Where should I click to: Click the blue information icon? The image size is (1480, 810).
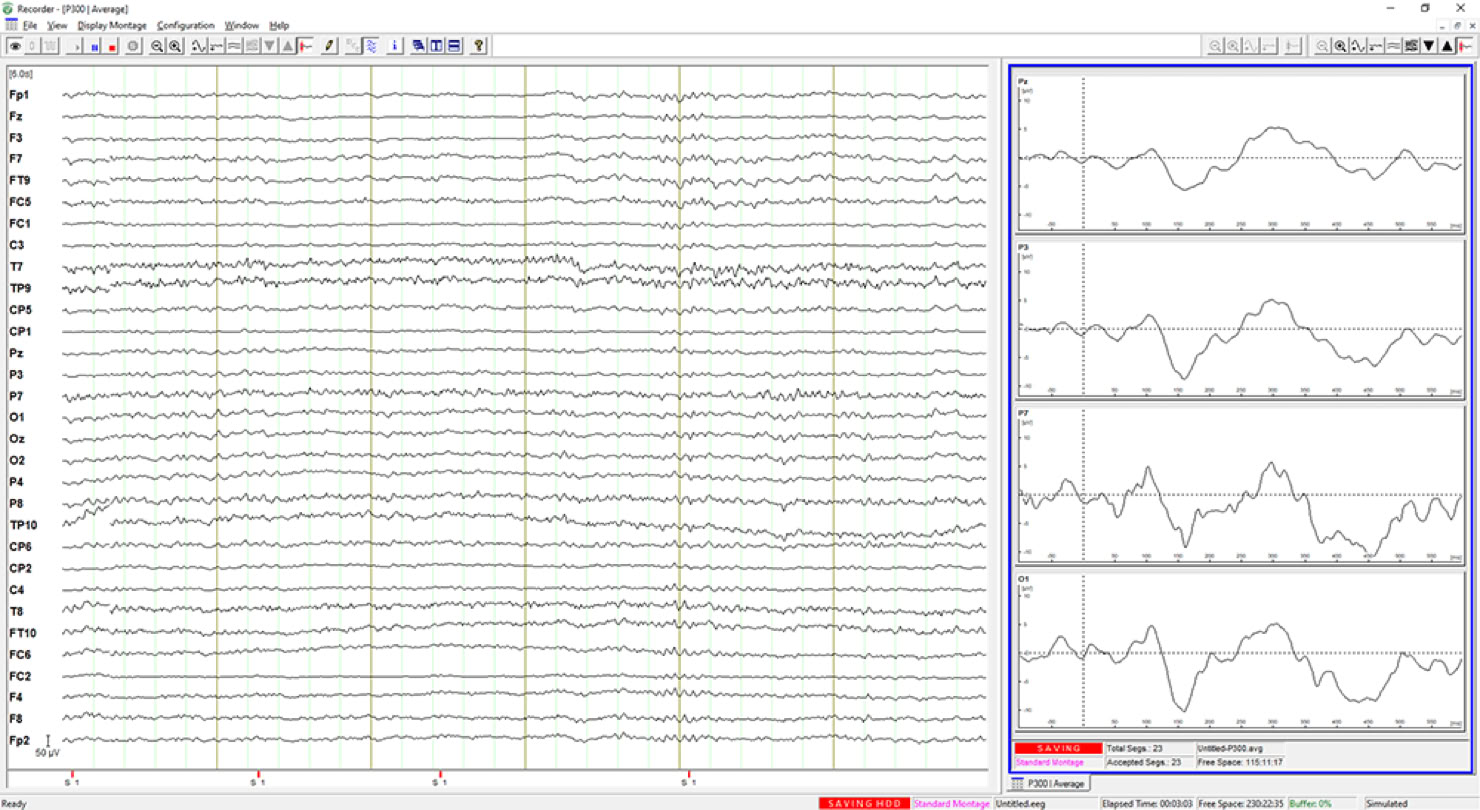coord(395,46)
